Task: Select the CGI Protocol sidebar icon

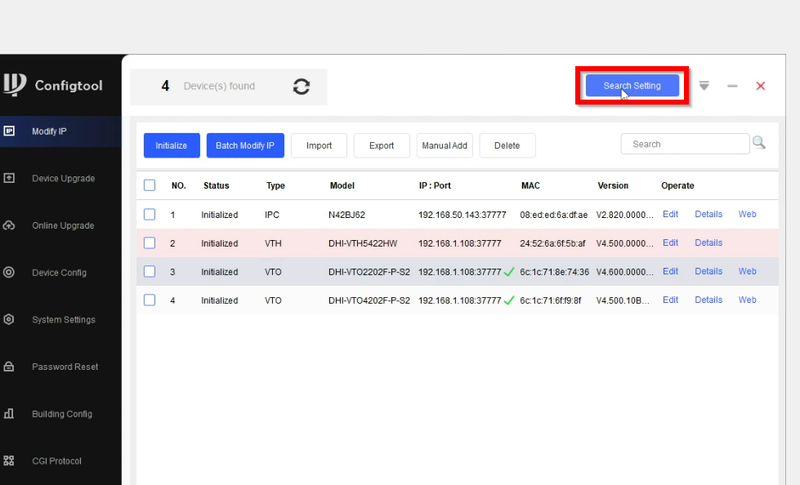Action: click(9, 461)
